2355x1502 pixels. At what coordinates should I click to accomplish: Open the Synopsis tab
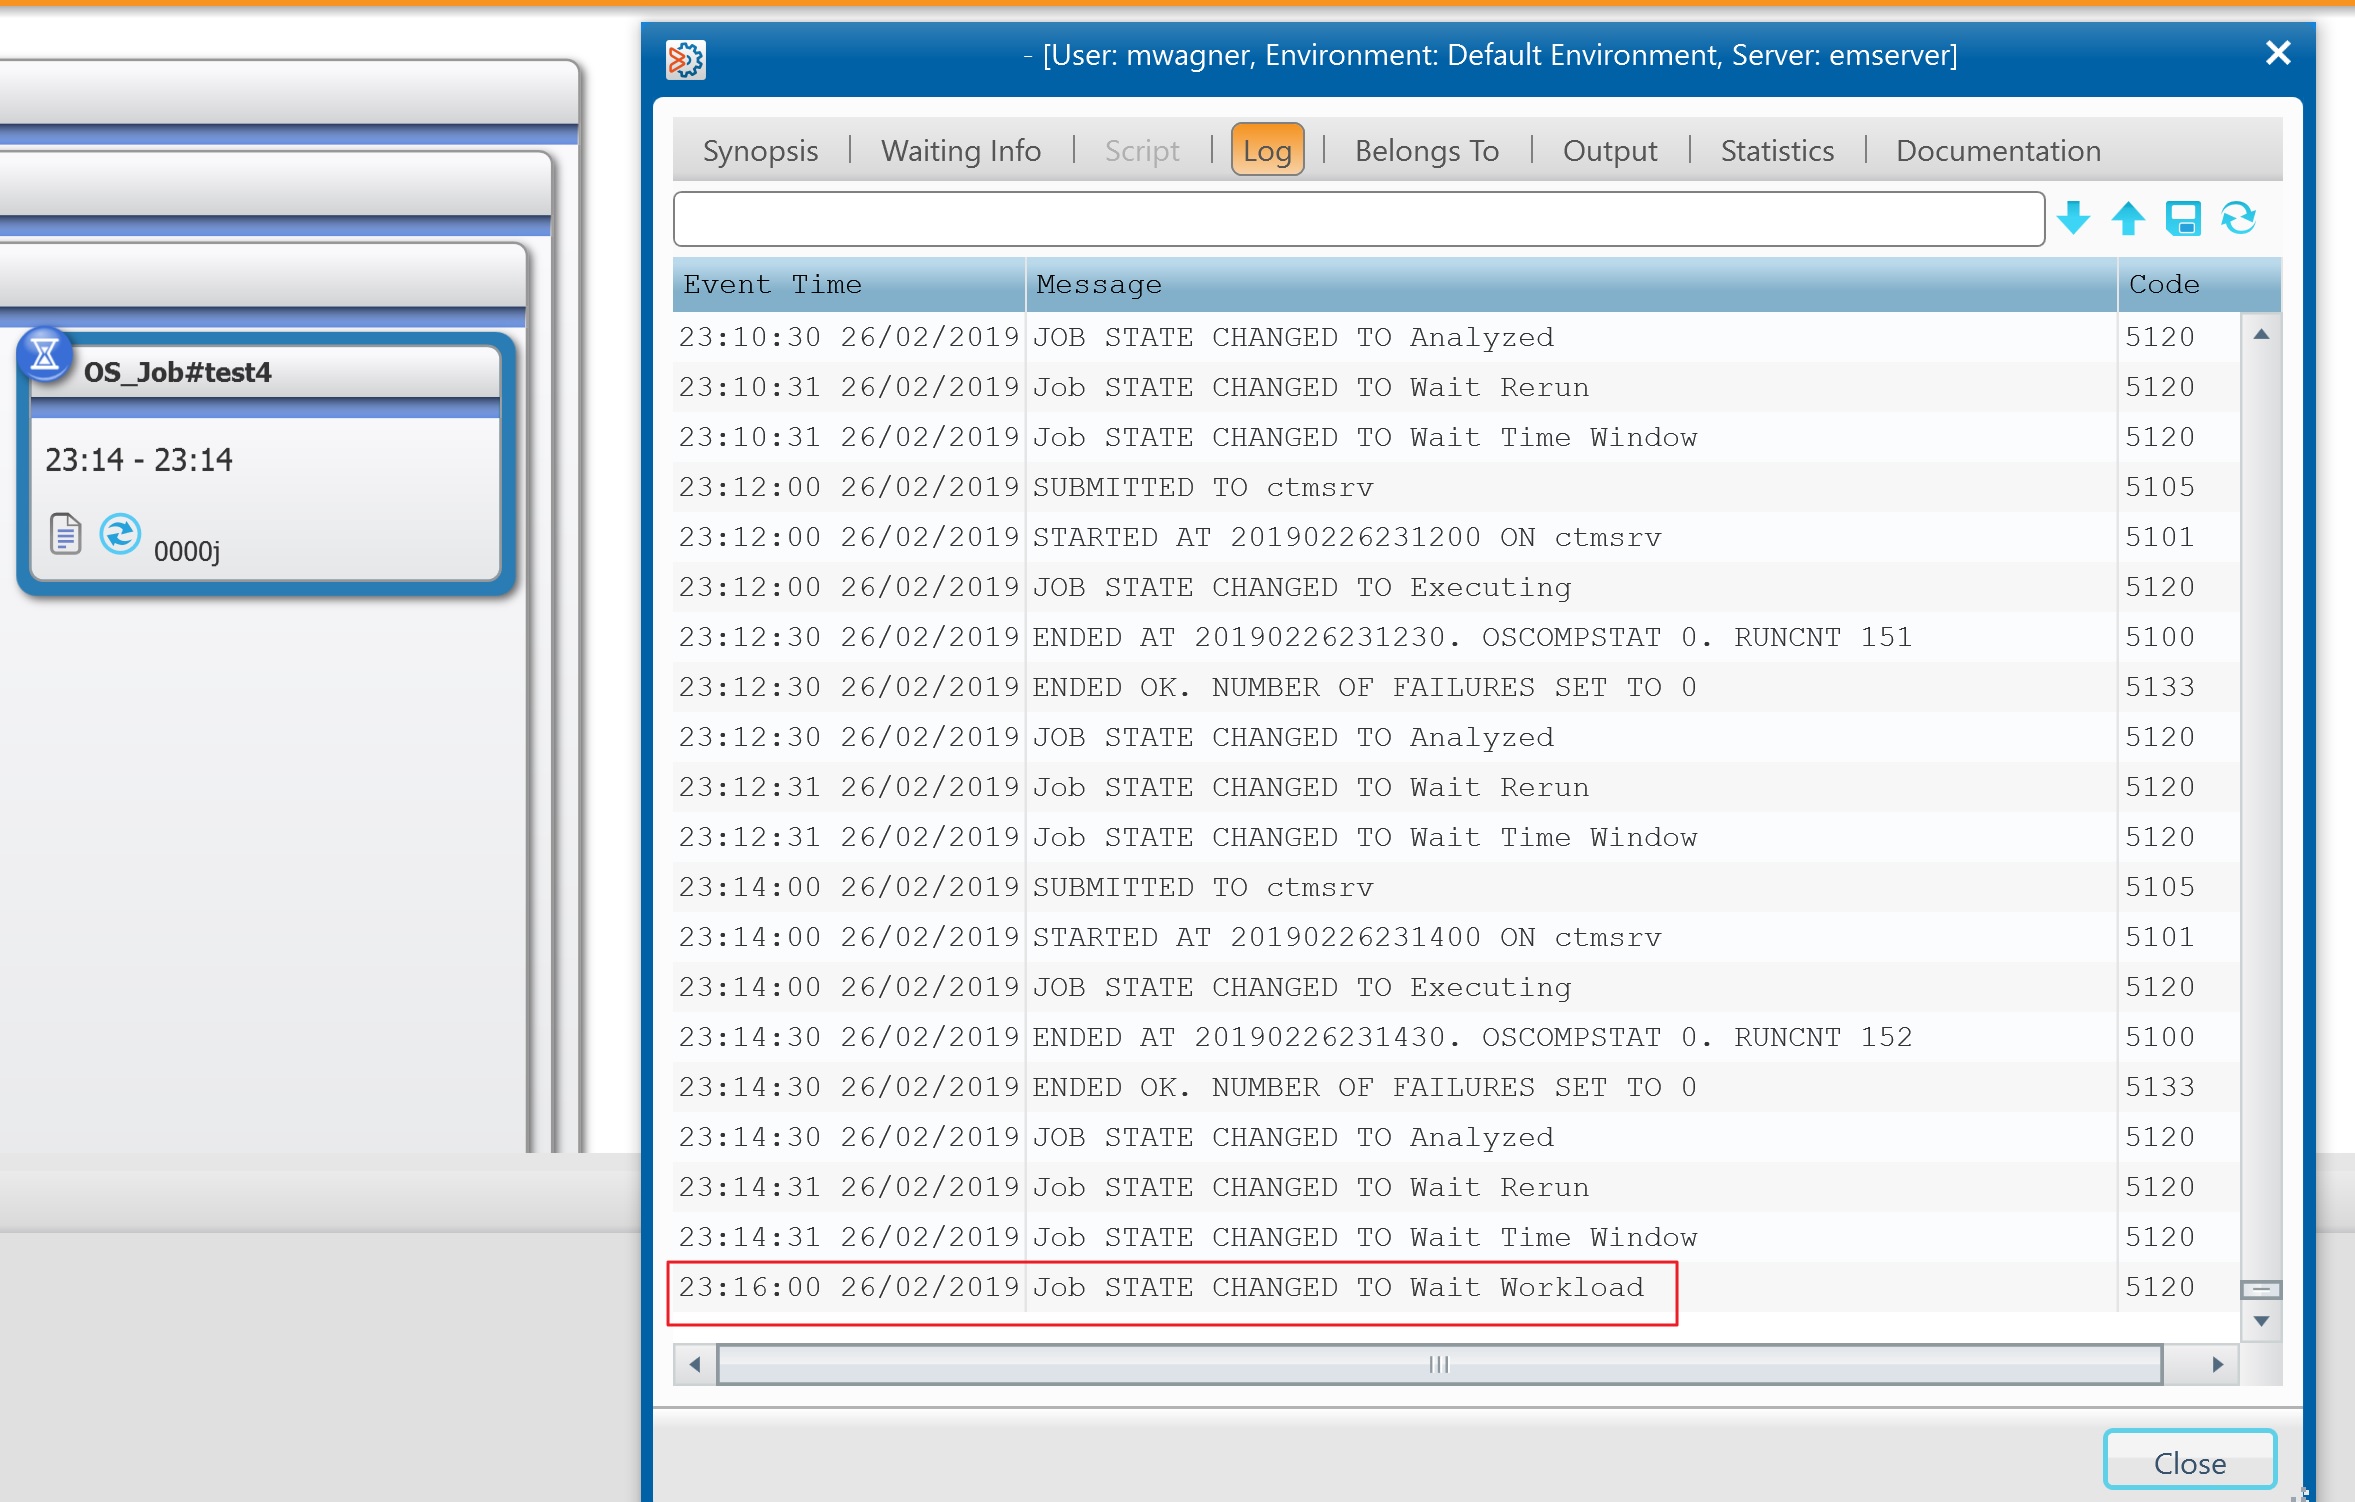[x=760, y=150]
